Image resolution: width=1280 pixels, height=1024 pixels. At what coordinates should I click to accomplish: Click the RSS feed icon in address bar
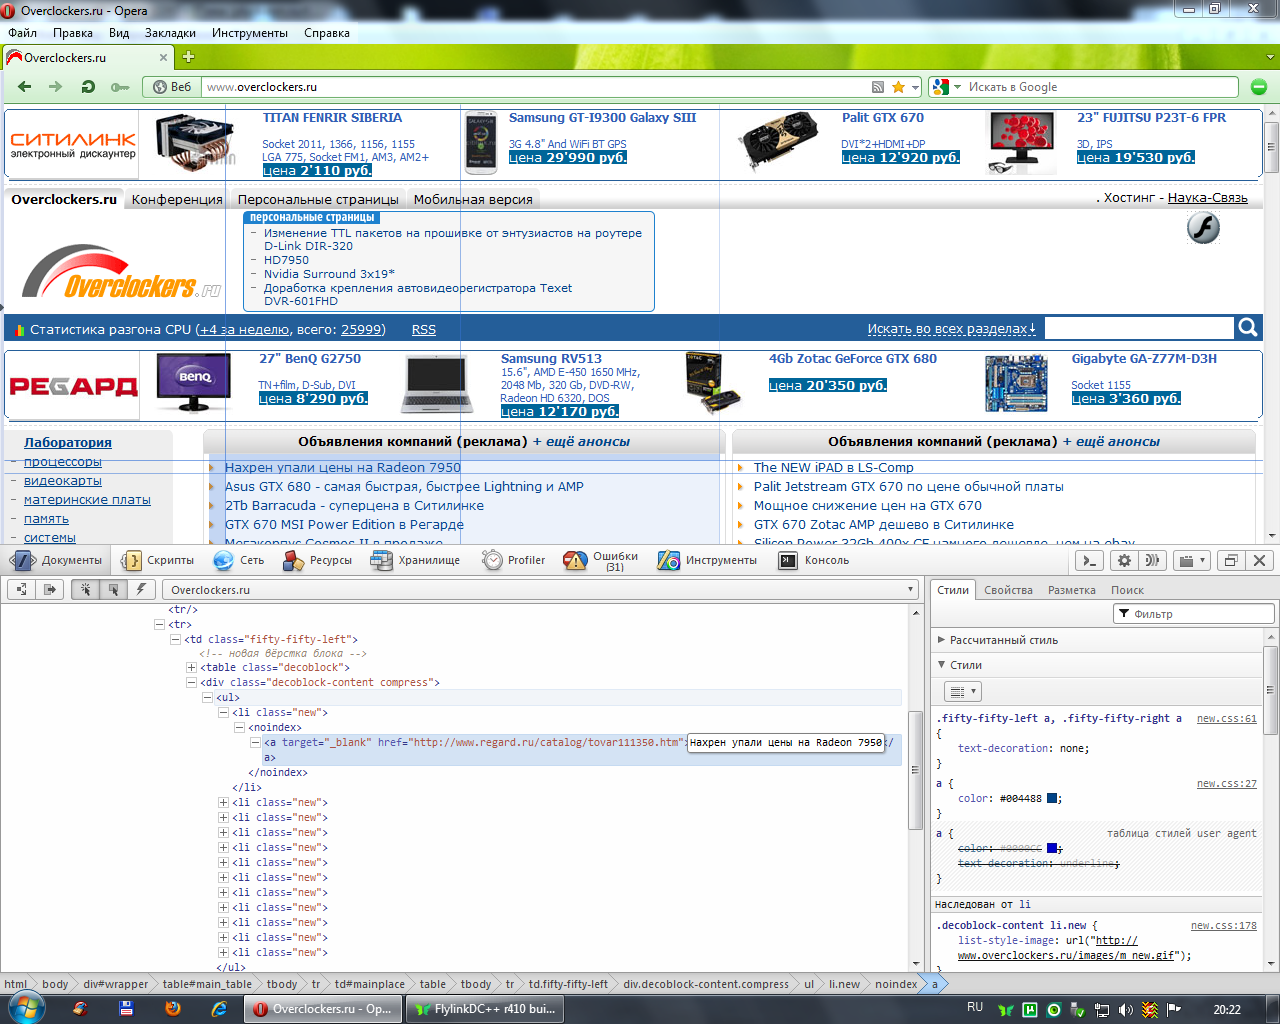point(878,87)
